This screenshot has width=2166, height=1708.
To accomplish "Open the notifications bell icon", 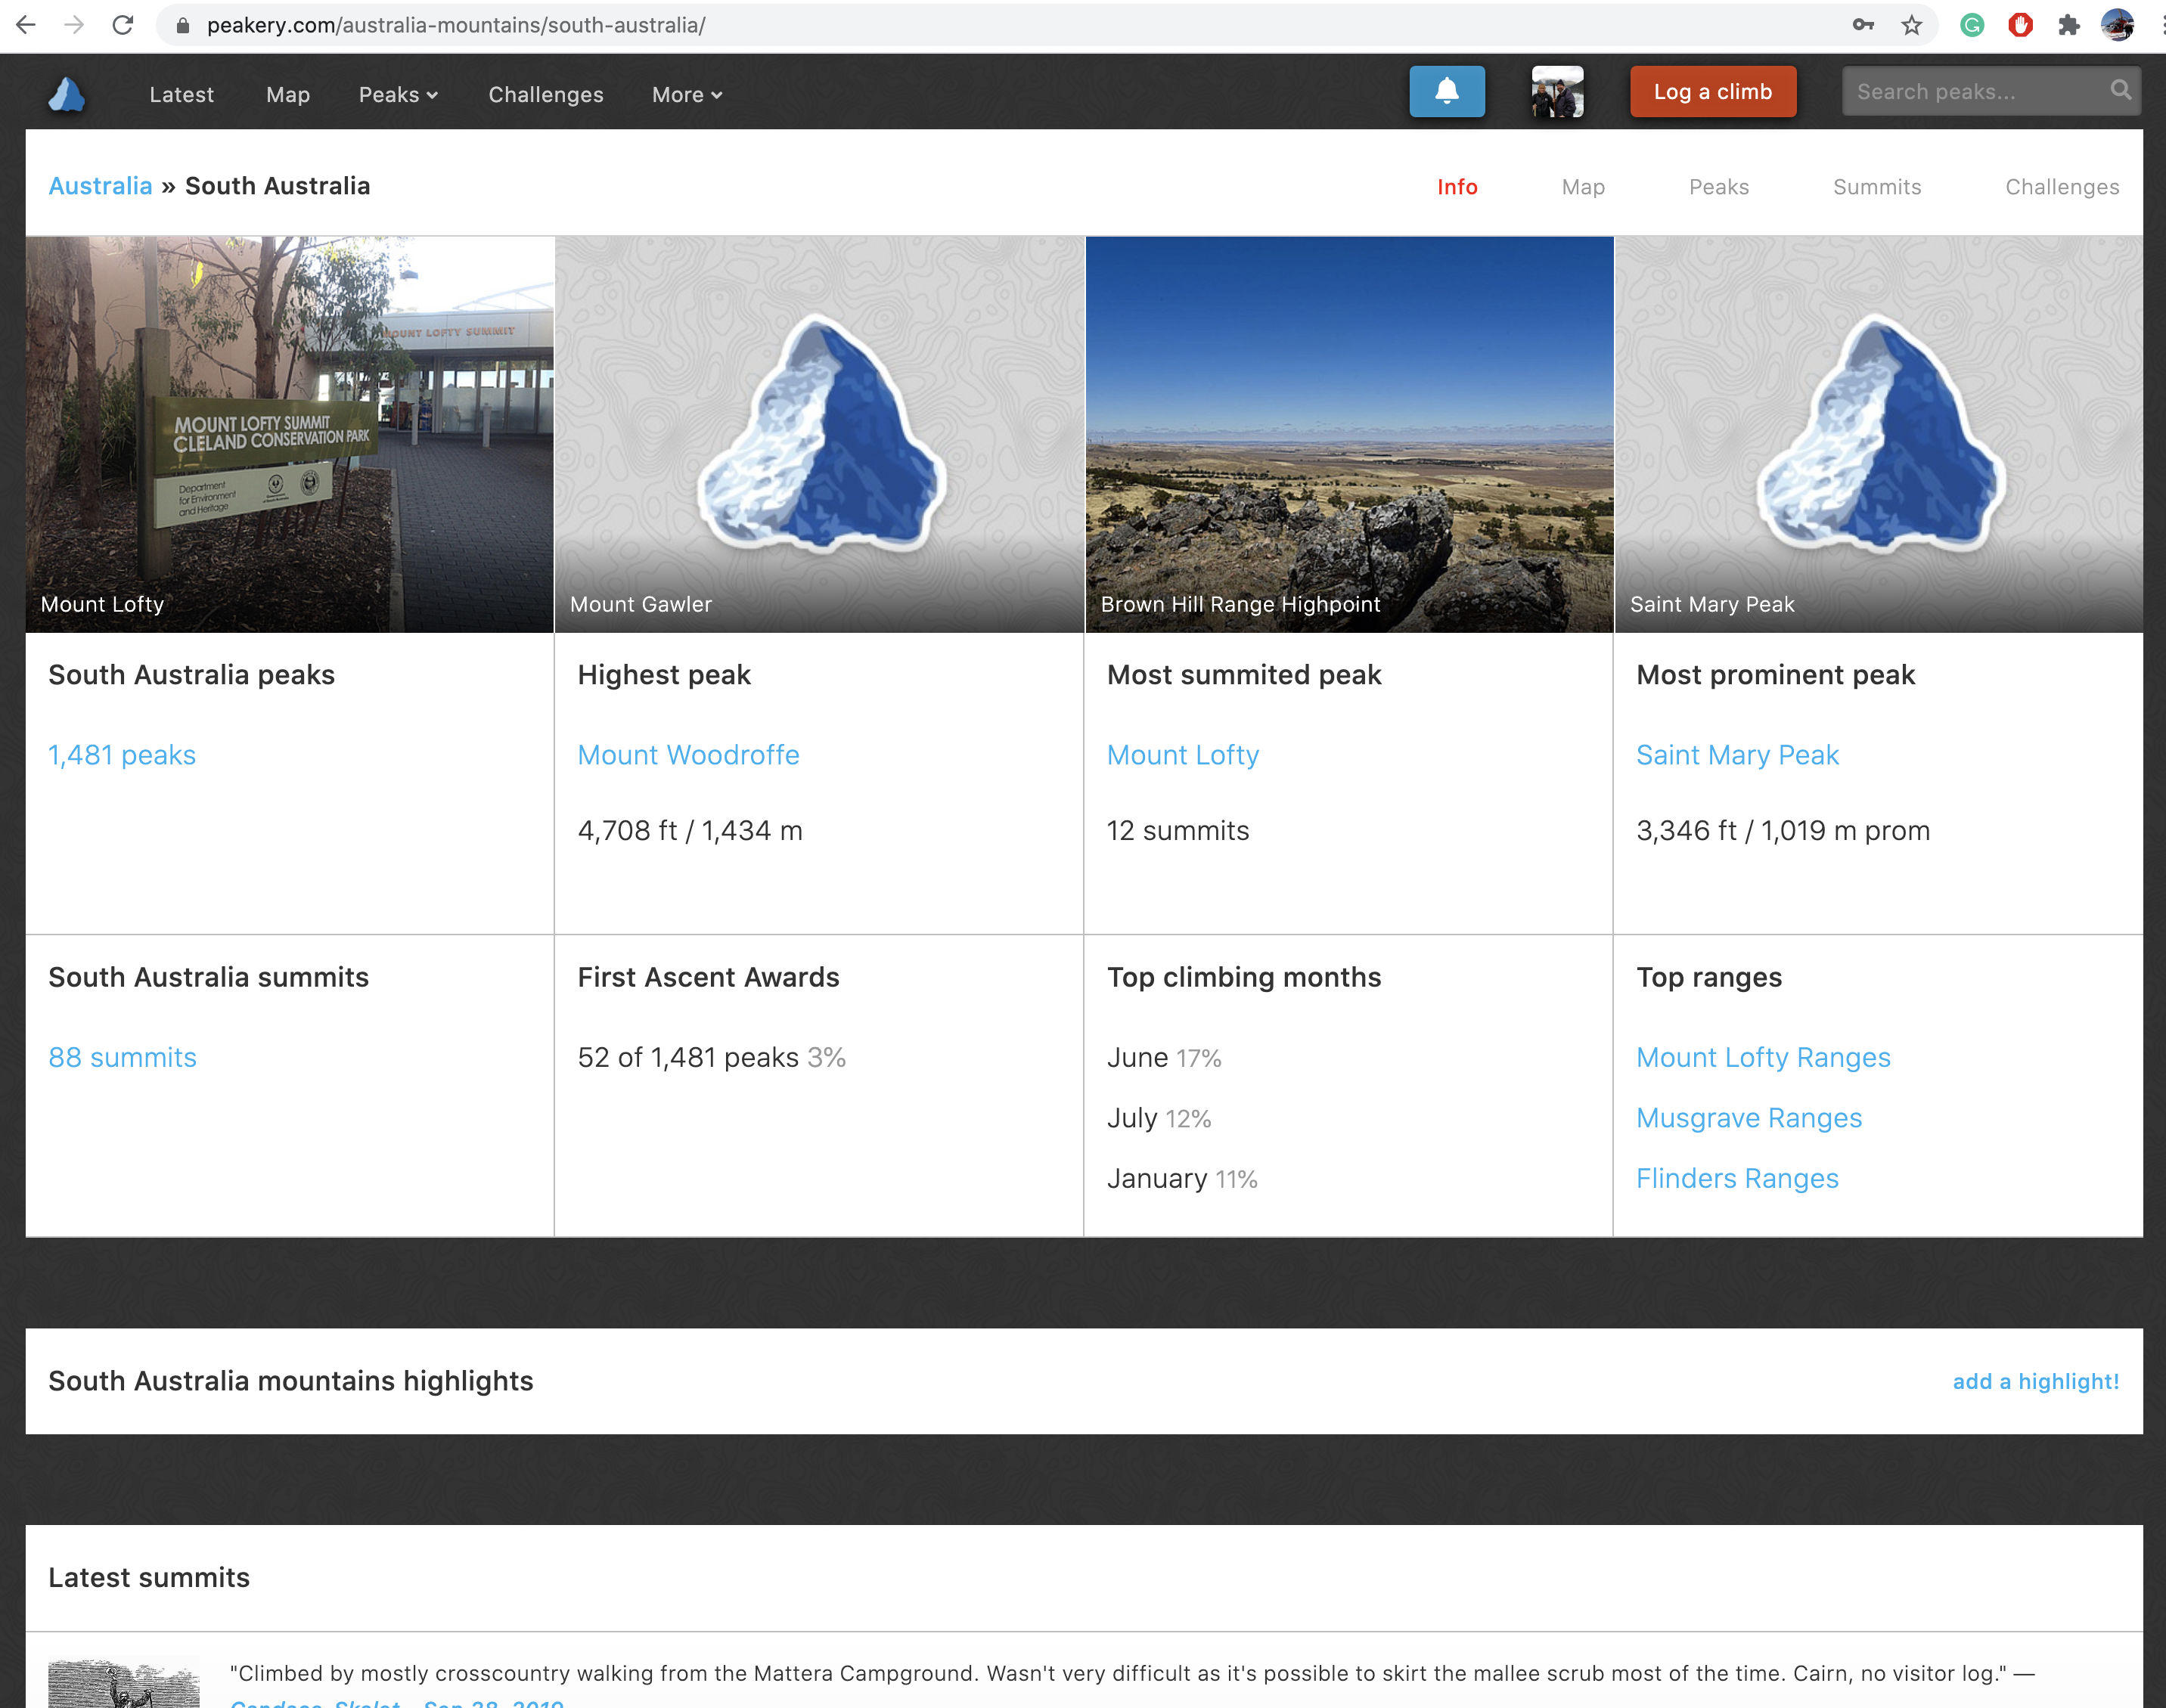I will [1446, 92].
